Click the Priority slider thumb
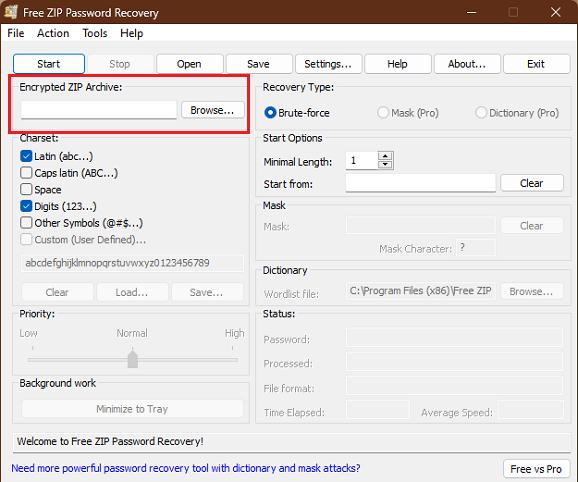Viewport: 578px width, 482px height. (133, 359)
